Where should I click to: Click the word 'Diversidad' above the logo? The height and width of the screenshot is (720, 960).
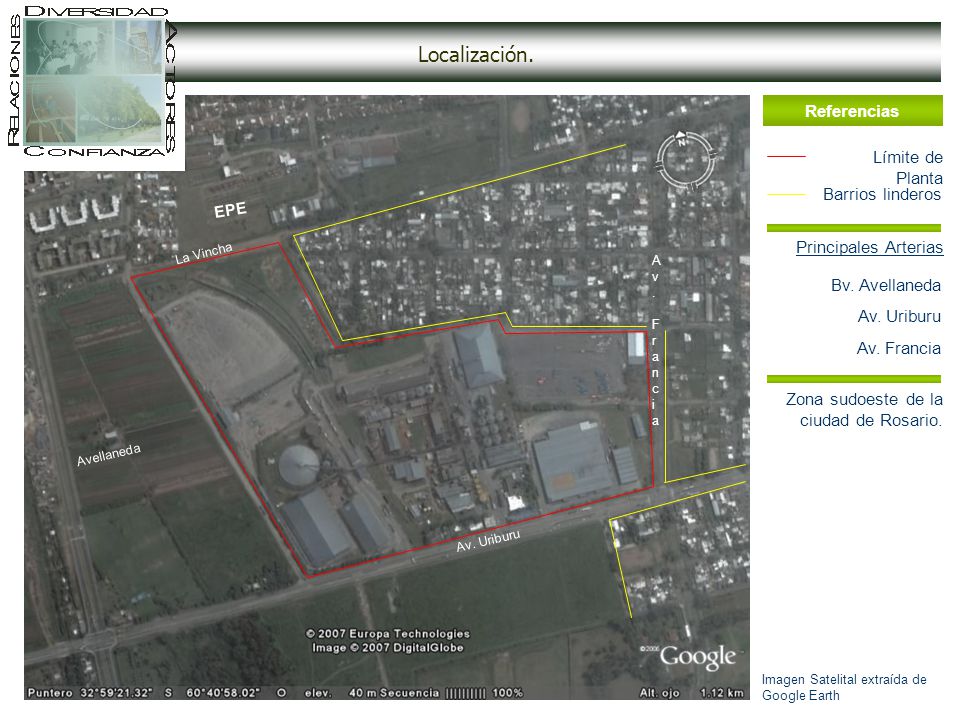point(96,12)
